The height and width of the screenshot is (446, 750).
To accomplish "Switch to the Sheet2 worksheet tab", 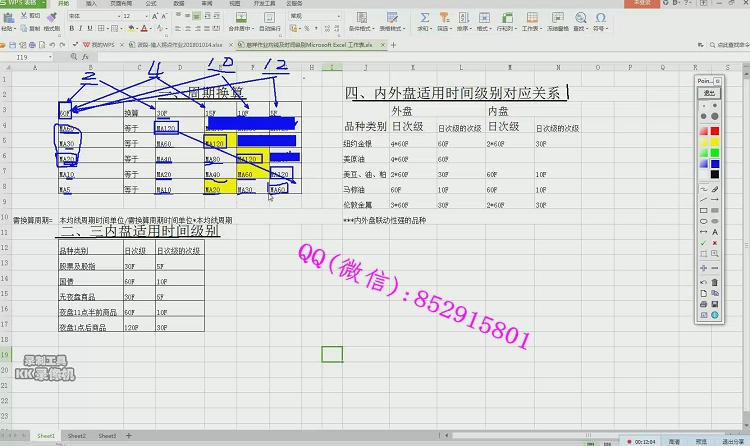I will (77, 436).
